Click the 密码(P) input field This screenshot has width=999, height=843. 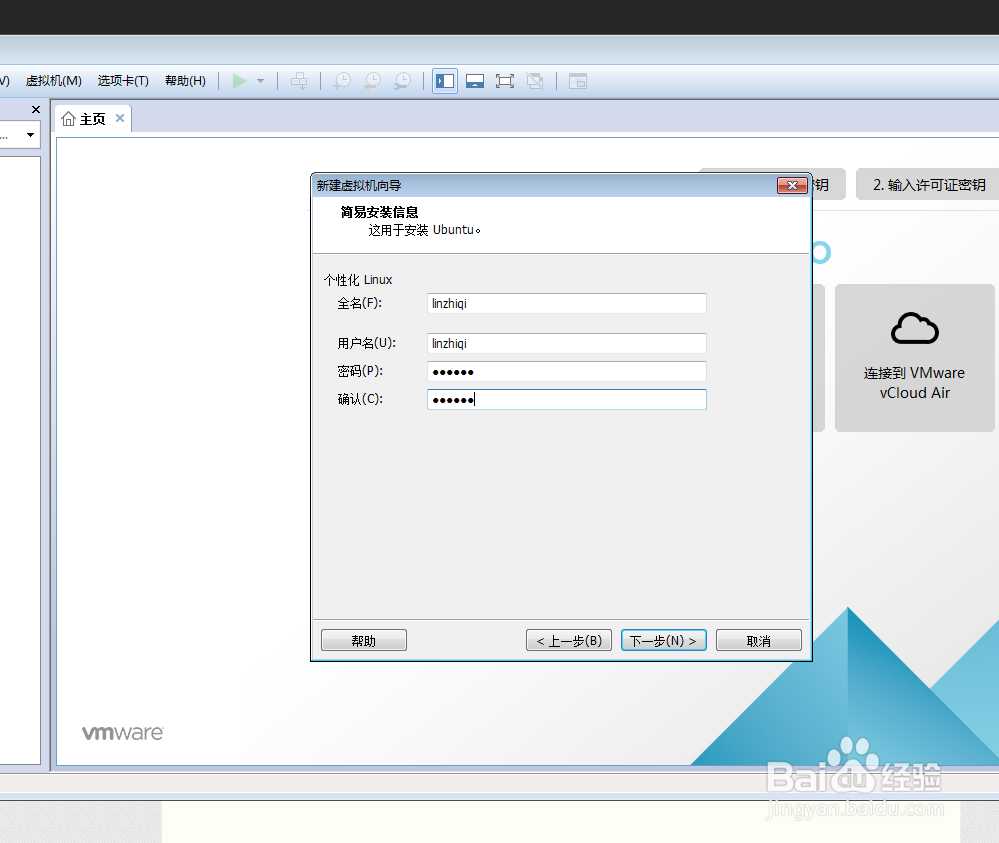tap(566, 371)
